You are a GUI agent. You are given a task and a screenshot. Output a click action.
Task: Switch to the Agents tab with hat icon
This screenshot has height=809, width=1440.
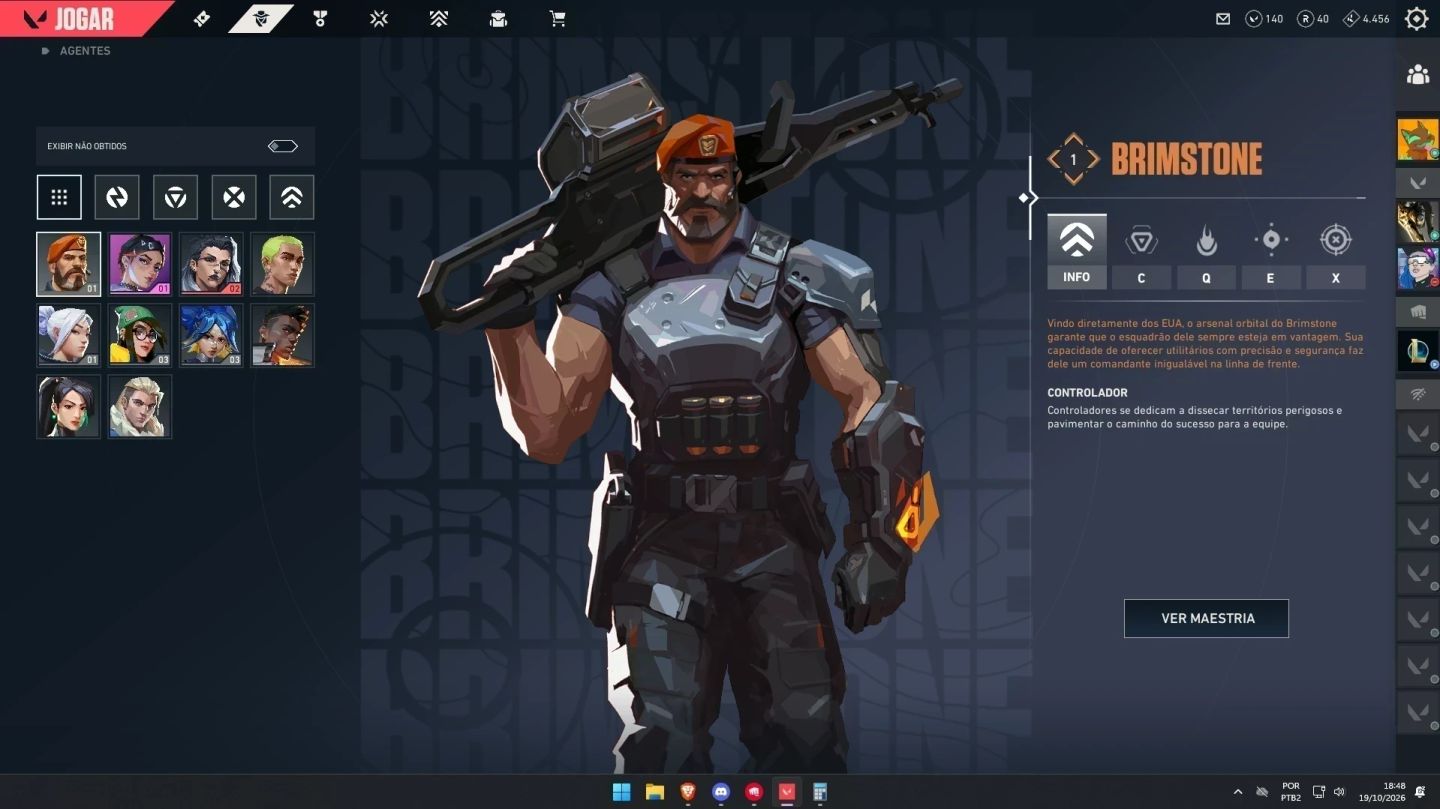tap(261, 19)
